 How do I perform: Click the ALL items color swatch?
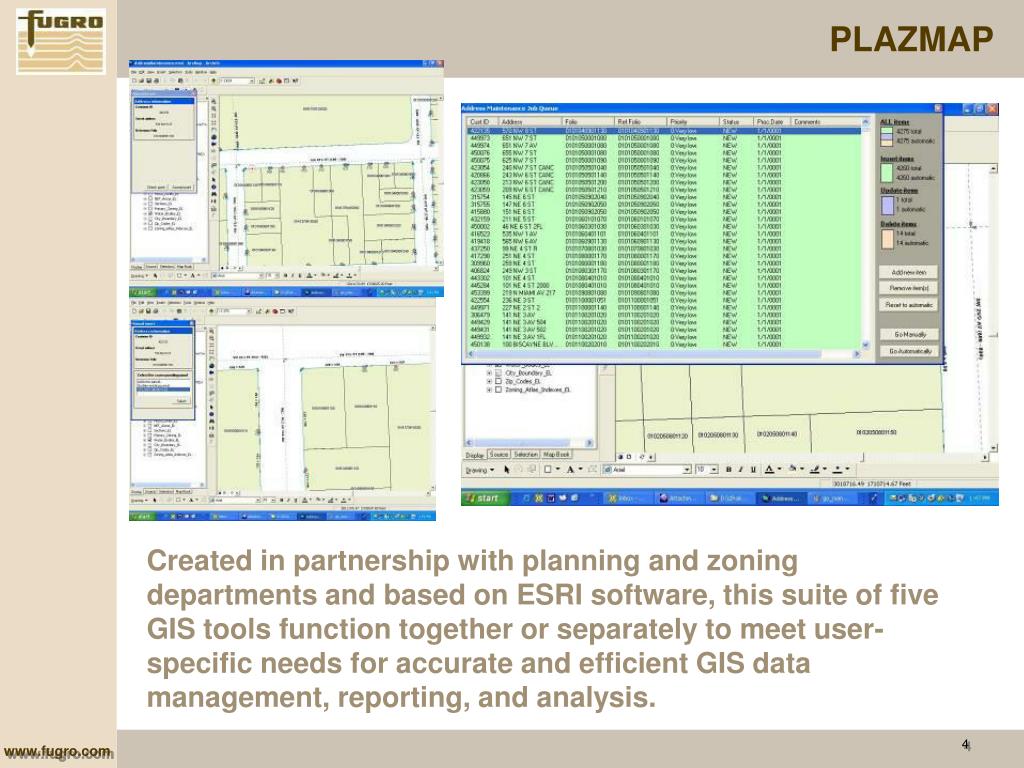887,136
